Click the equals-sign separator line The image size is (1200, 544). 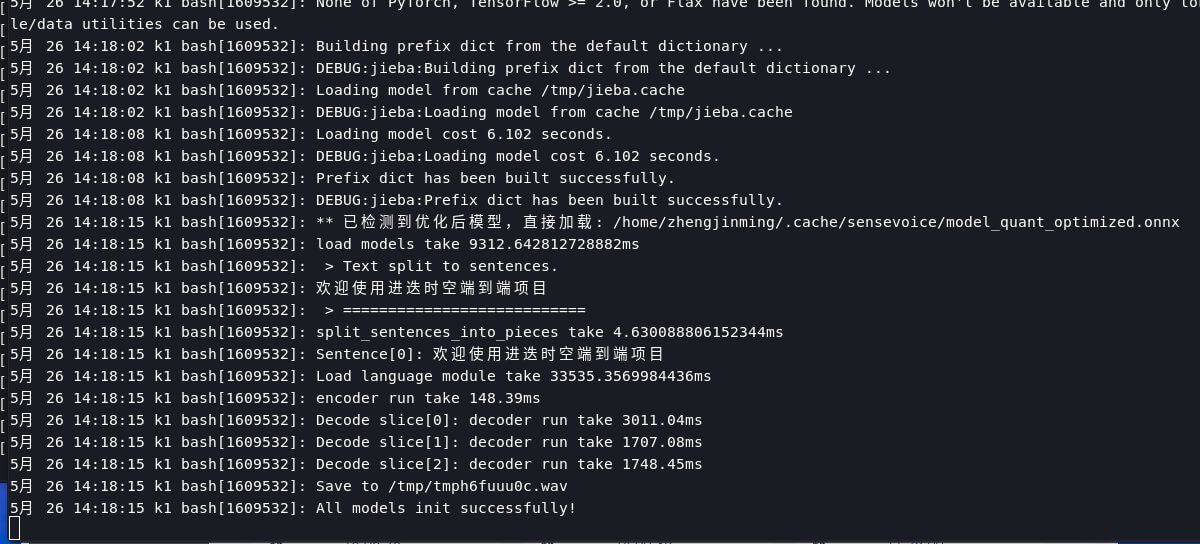(455, 310)
